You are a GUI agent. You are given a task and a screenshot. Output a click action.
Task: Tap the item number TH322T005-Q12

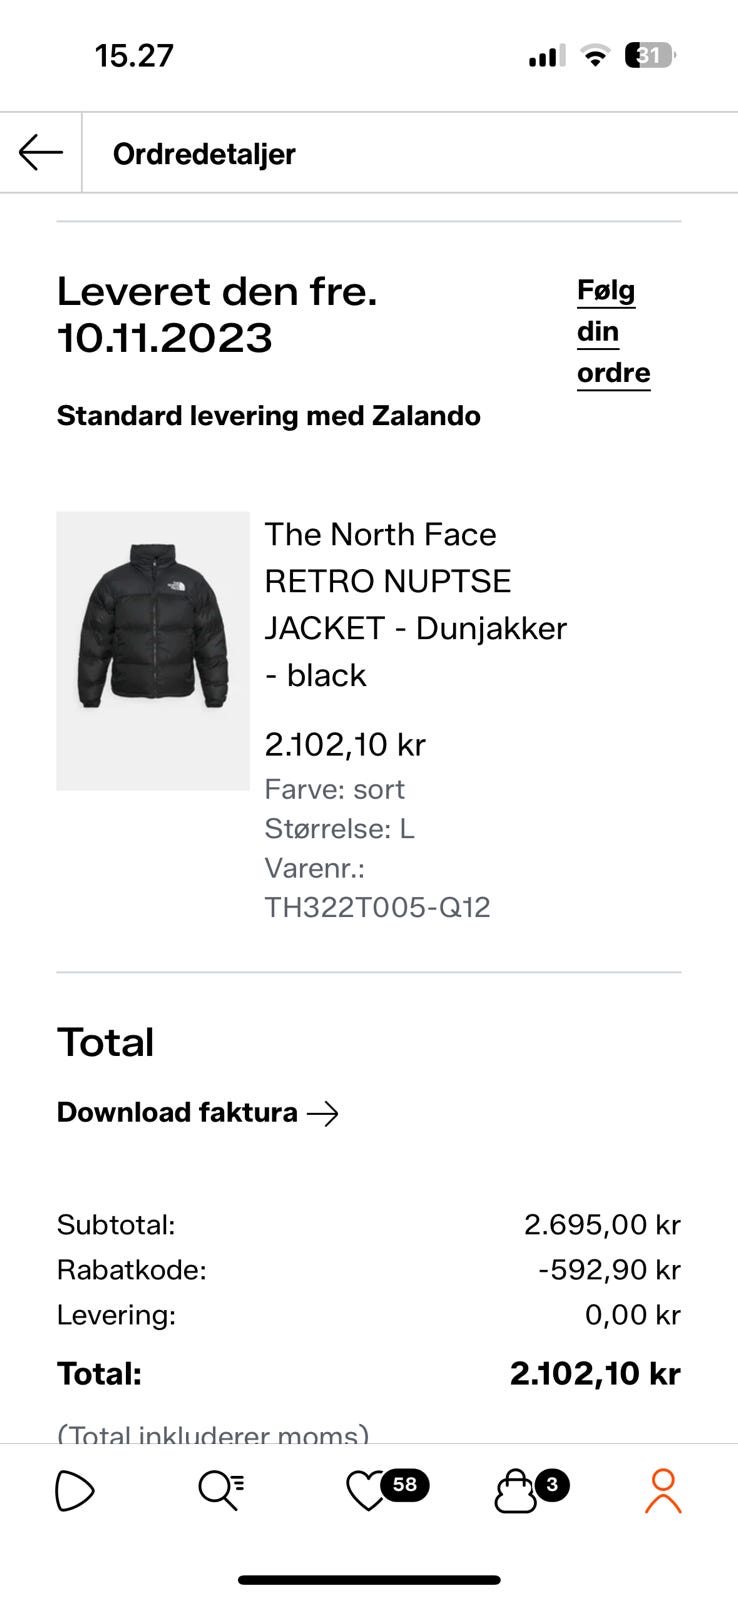pos(377,907)
